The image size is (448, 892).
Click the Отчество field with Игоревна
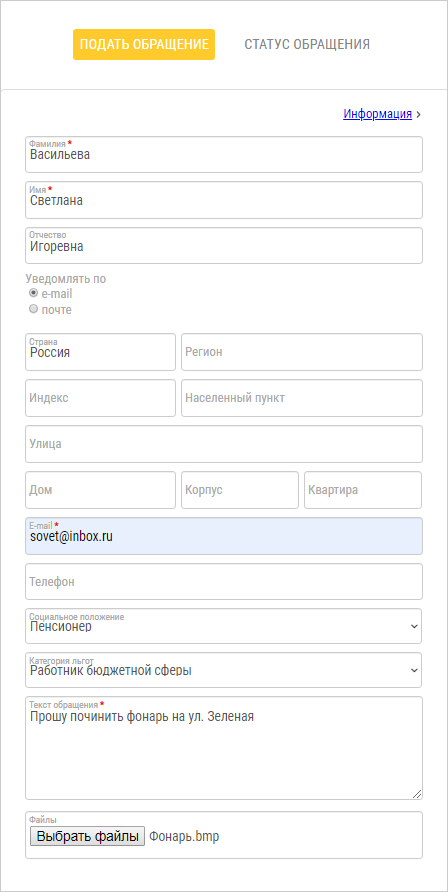[x=224, y=246]
